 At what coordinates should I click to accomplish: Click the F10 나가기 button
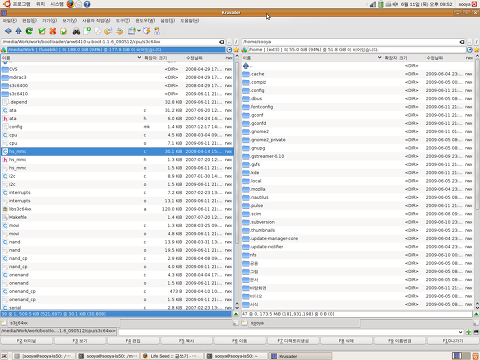pos(453,341)
